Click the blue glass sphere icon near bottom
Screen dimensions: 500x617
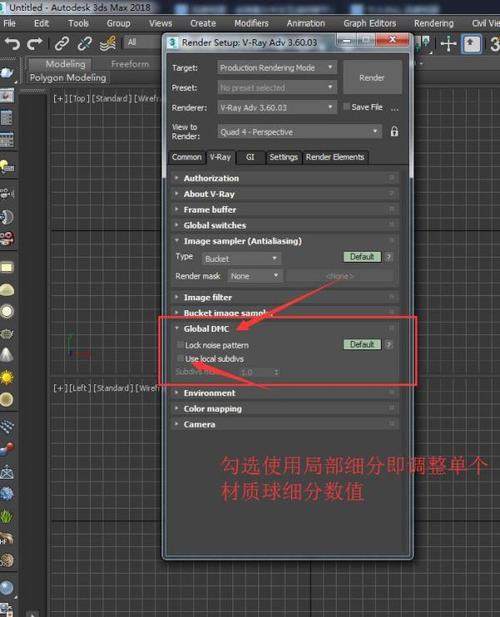(x=7, y=588)
